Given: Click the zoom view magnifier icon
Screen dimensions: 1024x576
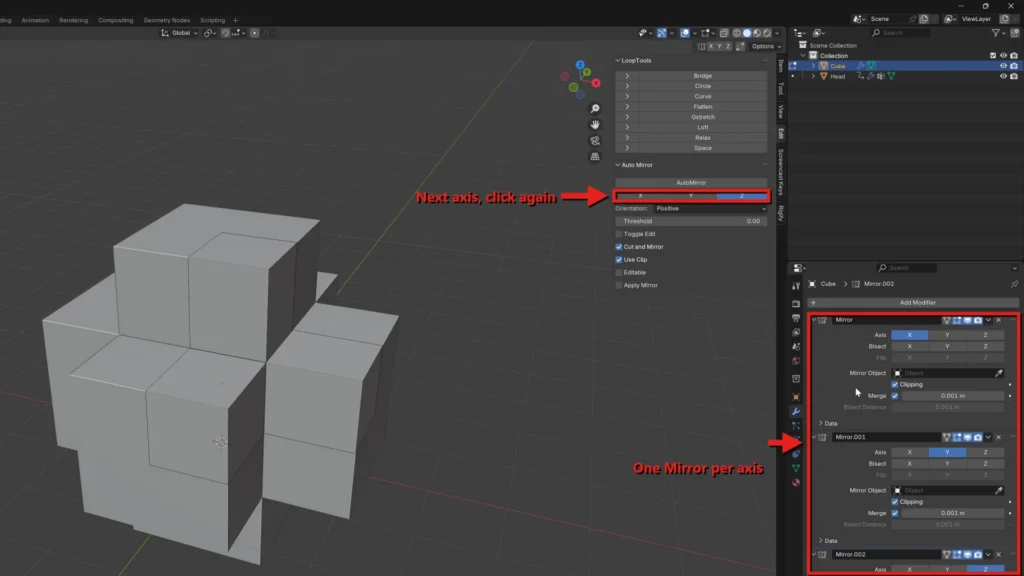Looking at the screenshot, I should click(595, 108).
